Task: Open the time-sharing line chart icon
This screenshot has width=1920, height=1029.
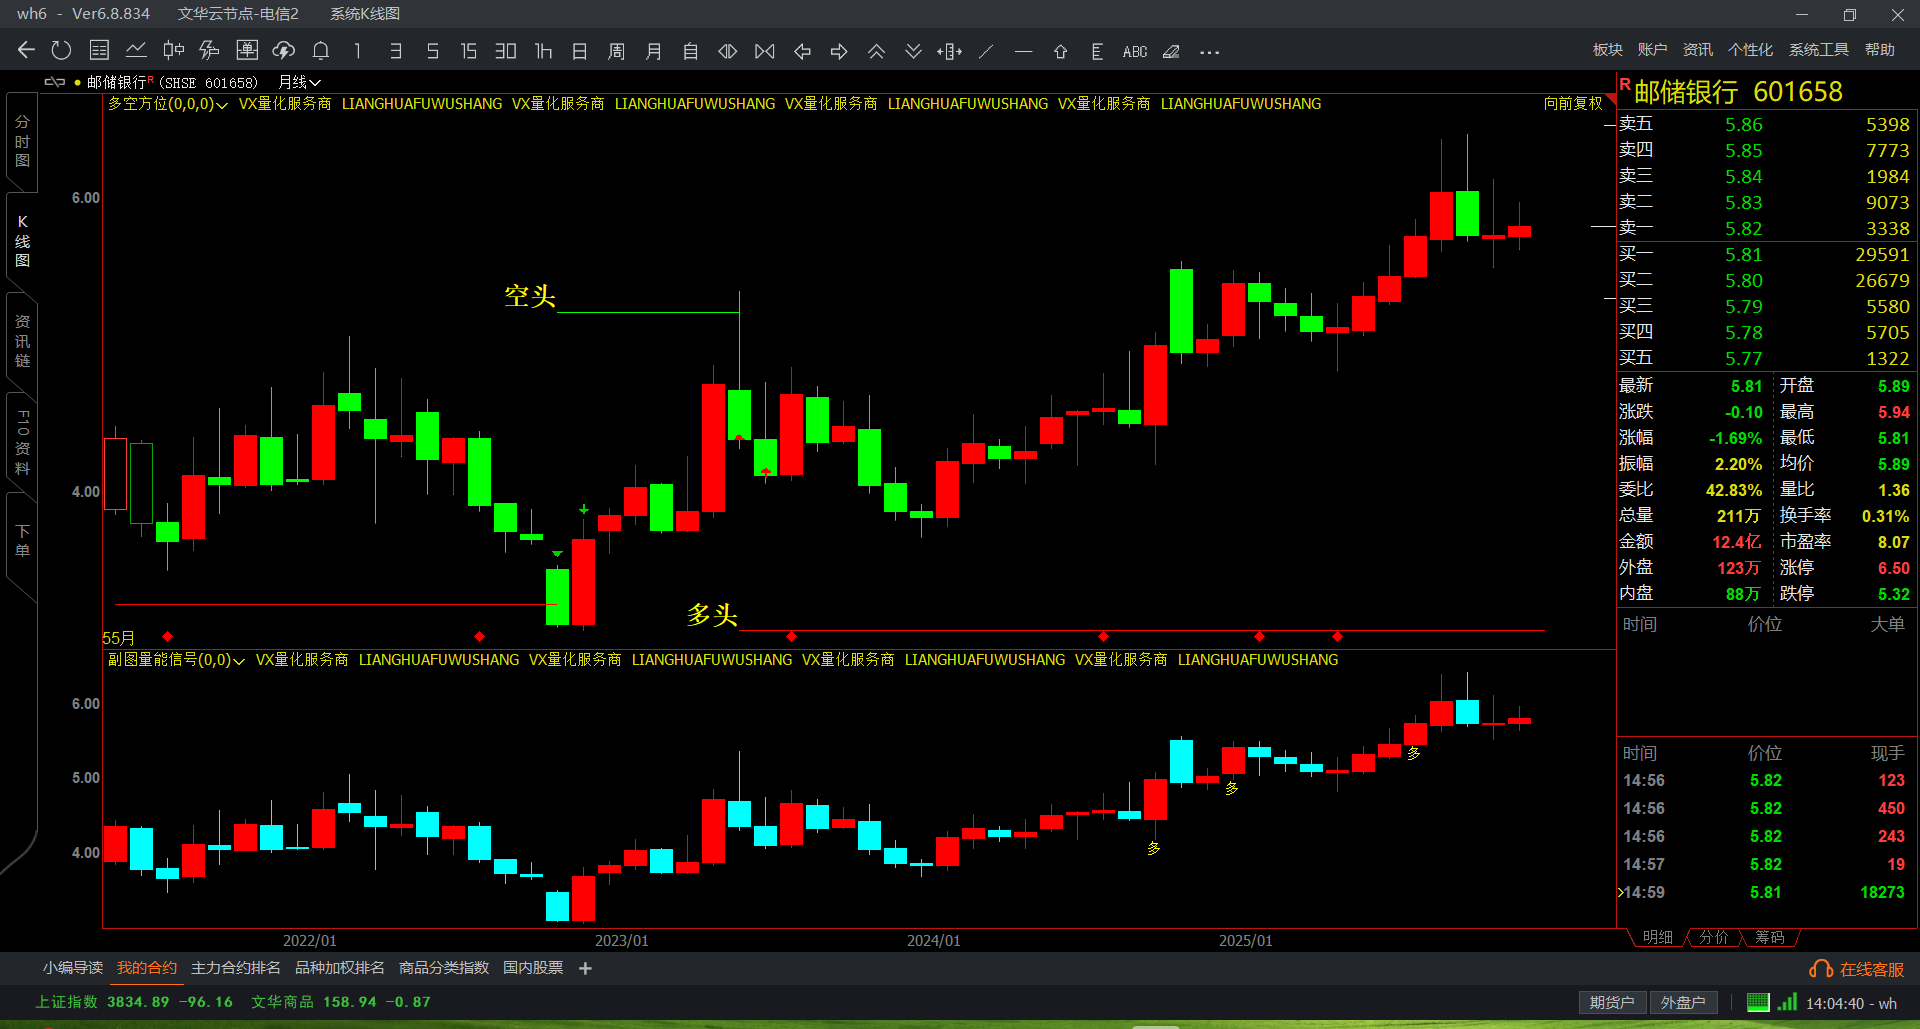Action: click(x=136, y=51)
